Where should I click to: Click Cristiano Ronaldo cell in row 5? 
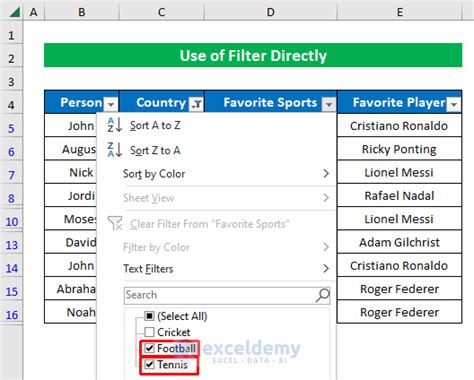click(399, 125)
